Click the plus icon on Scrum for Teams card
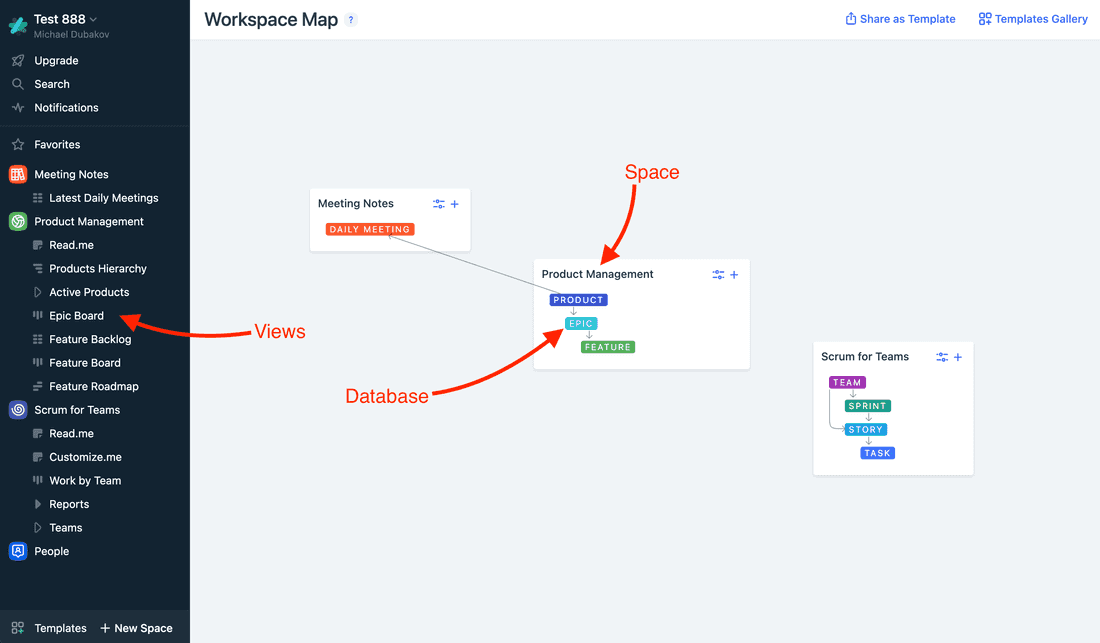1100x643 pixels. point(957,356)
